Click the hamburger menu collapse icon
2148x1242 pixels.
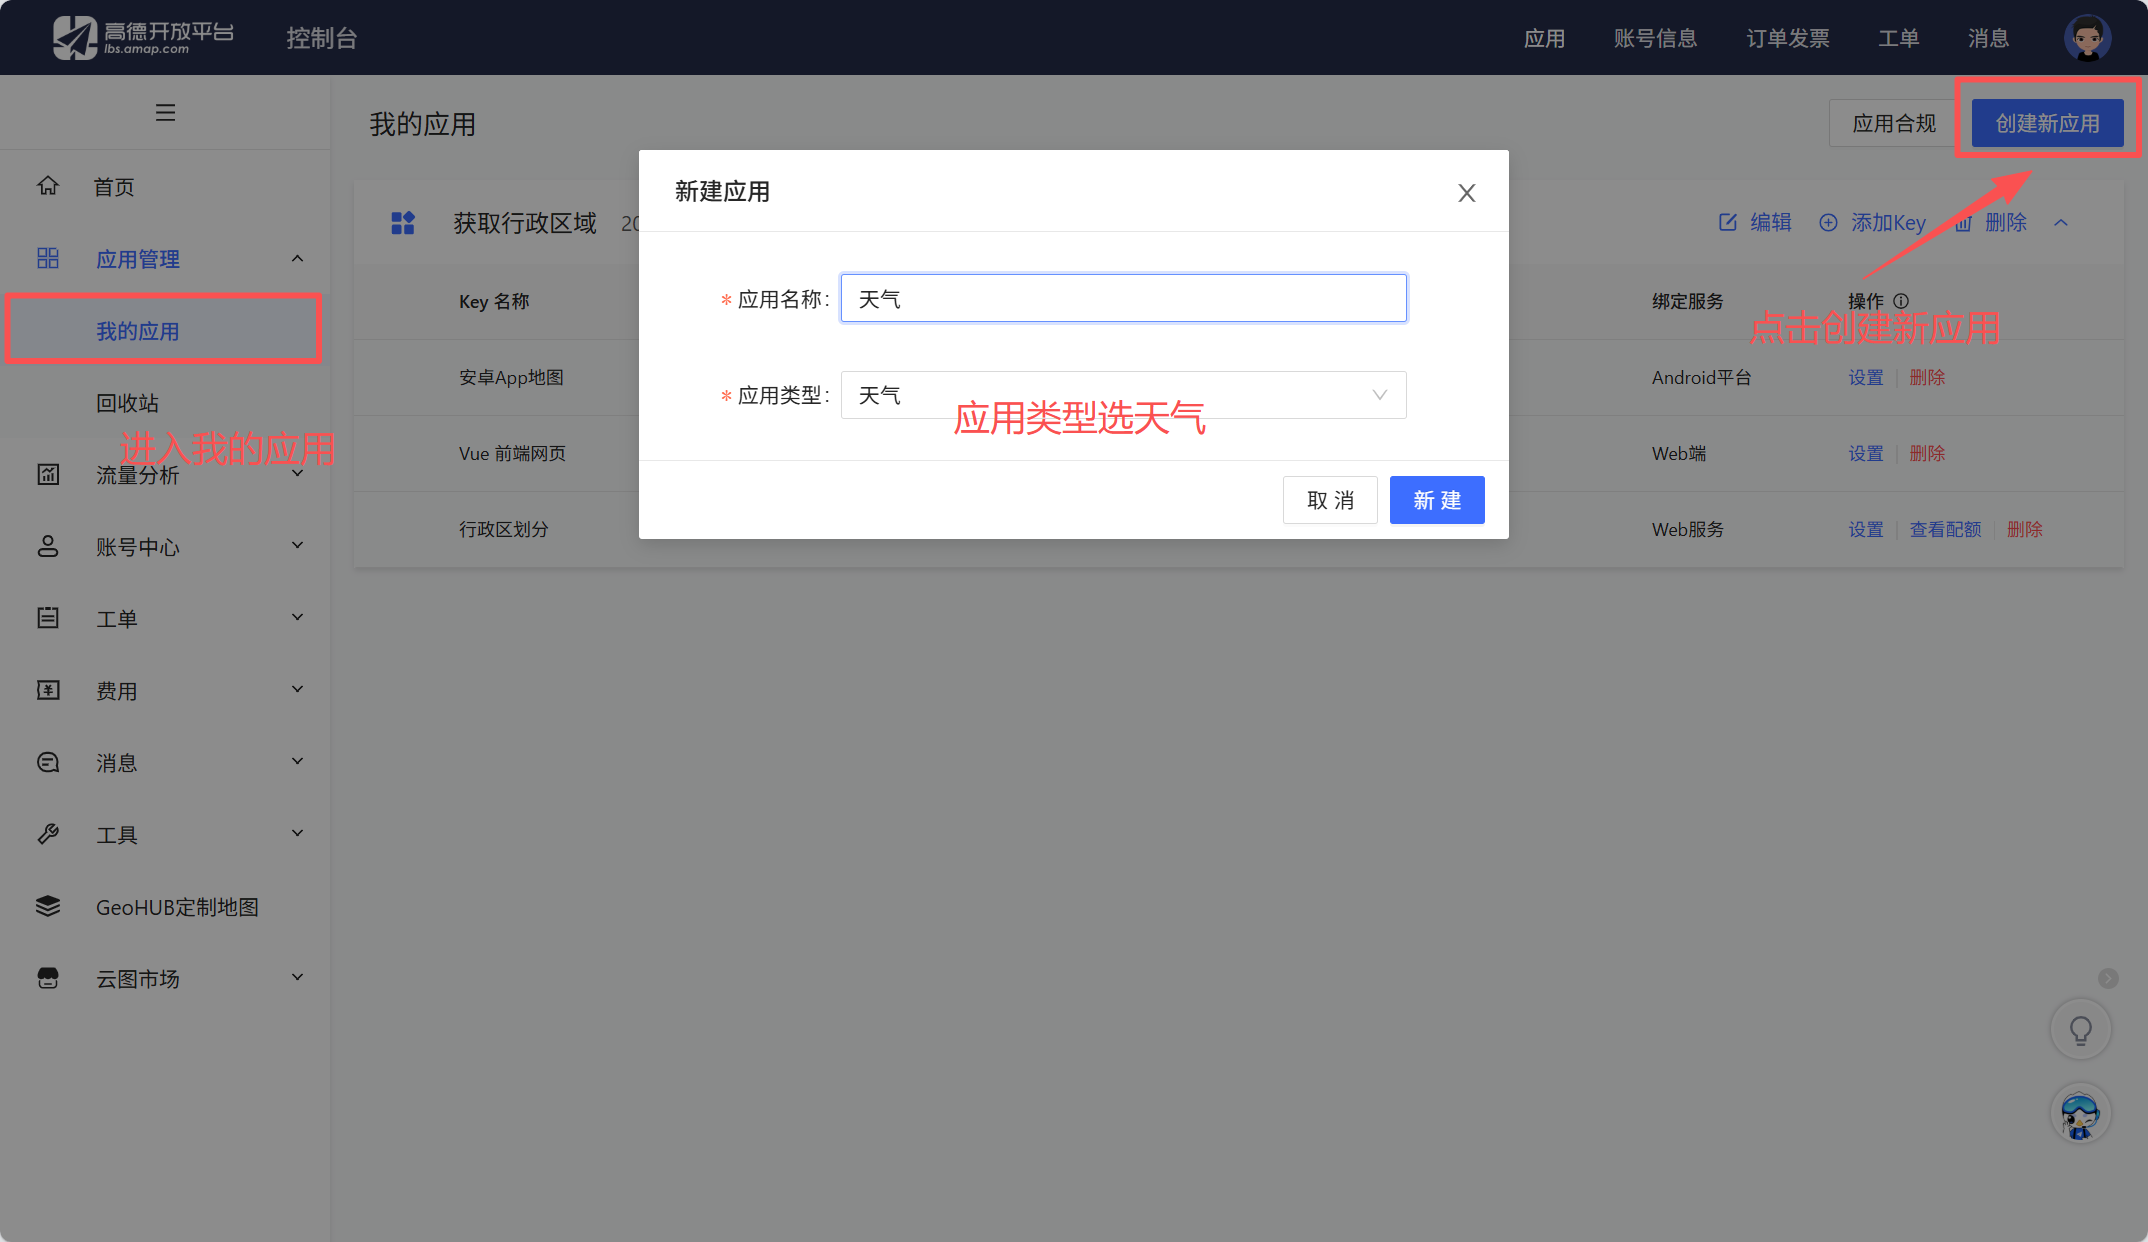(x=165, y=113)
